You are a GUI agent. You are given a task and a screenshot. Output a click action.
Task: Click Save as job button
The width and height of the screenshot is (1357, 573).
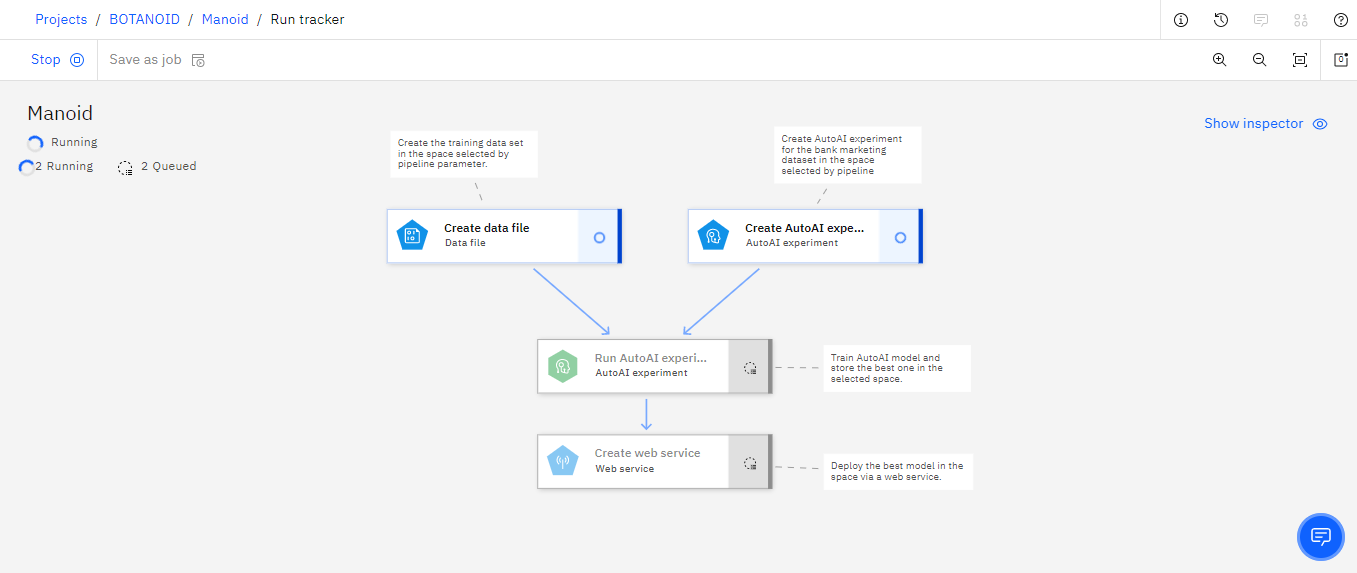pos(157,60)
